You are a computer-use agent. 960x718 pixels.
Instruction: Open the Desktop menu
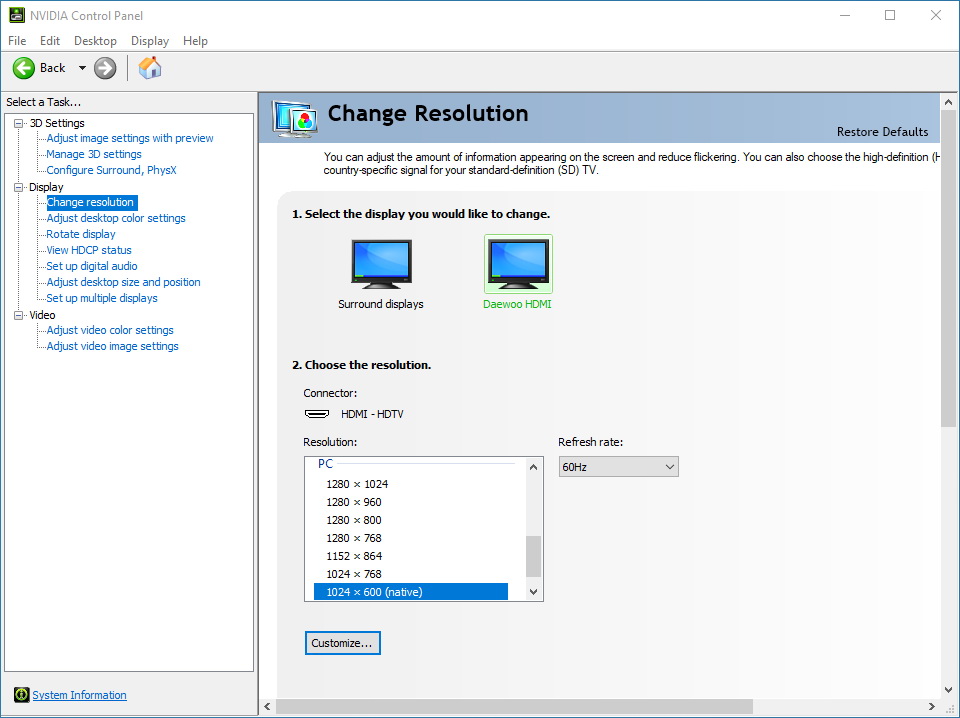95,40
